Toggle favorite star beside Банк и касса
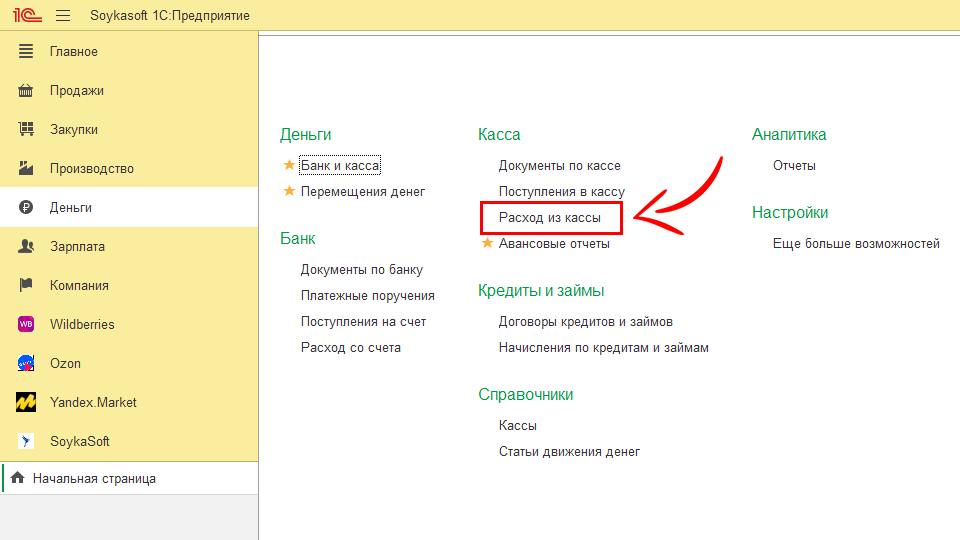This screenshot has height=540, width=960. click(x=289, y=165)
